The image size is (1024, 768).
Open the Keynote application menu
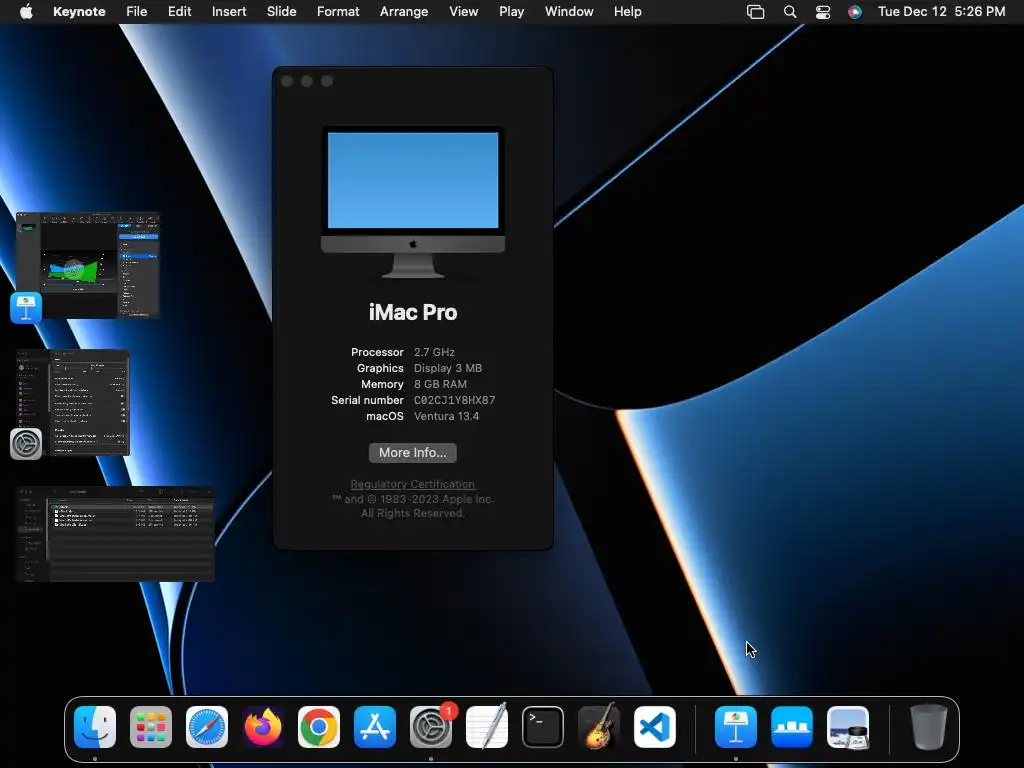coord(79,11)
